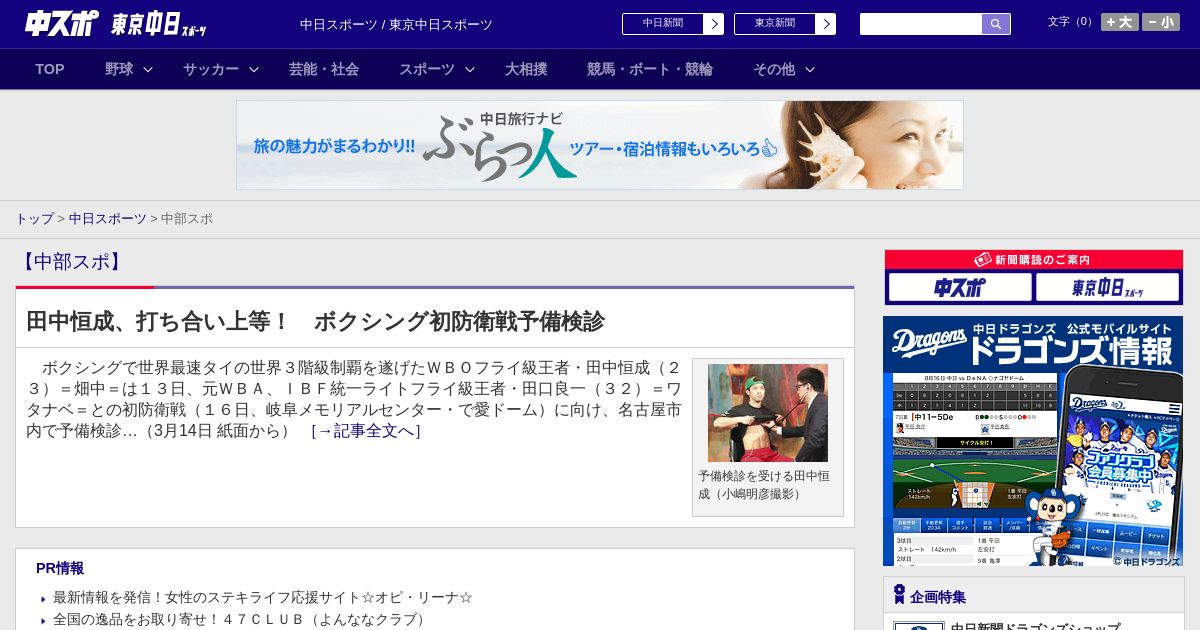Click the 東京中日スポーツ subscription guide button
Image resolution: width=1200 pixels, height=630 pixels.
click(1108, 288)
